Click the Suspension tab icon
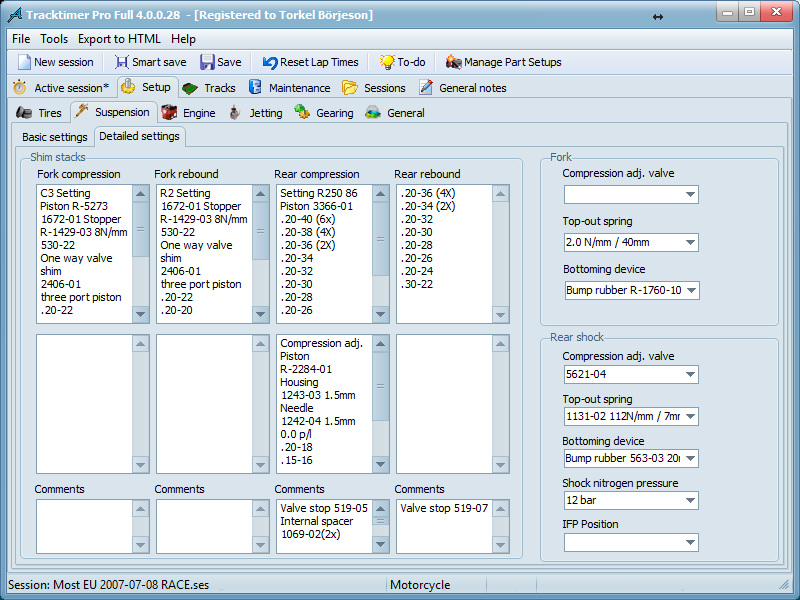This screenshot has height=600, width=800. pos(82,111)
